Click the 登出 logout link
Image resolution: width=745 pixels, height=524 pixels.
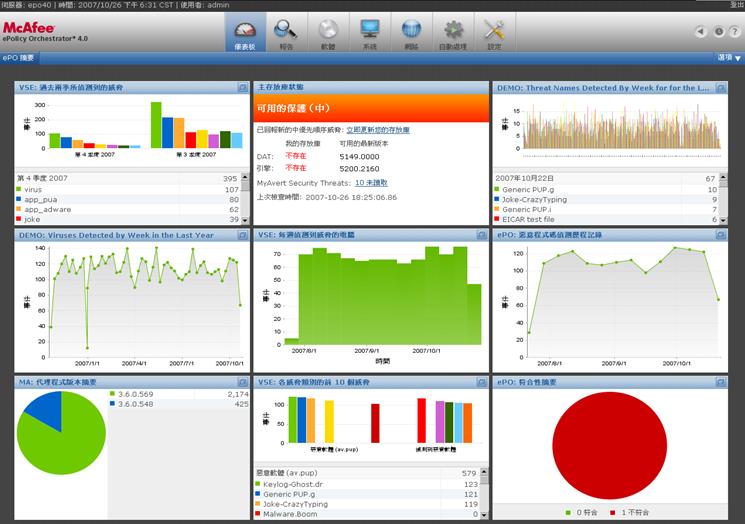737,4
